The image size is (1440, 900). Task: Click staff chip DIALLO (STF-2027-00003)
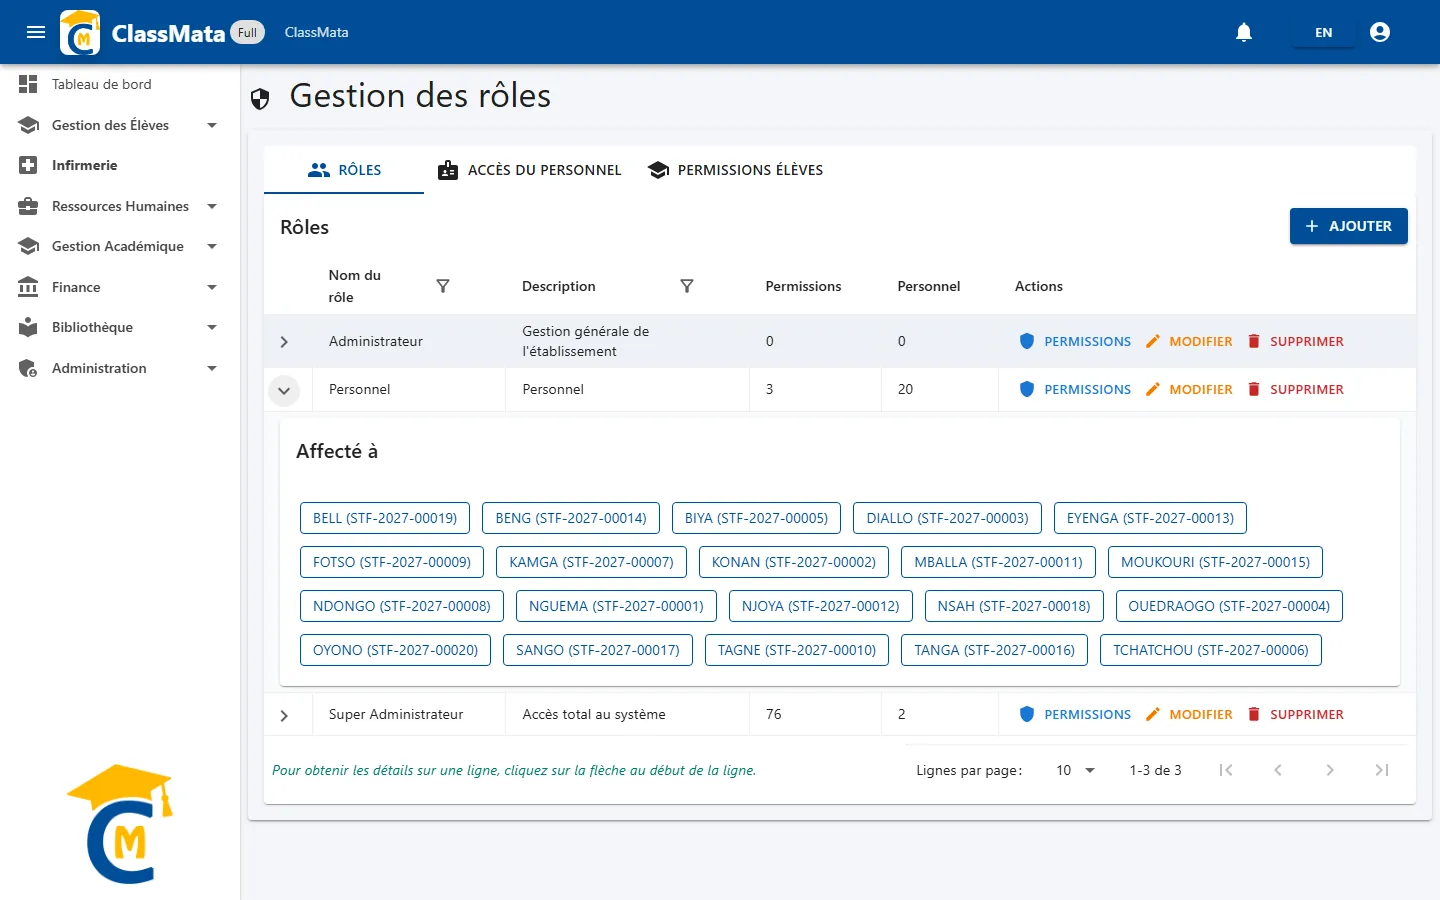[x=947, y=518]
